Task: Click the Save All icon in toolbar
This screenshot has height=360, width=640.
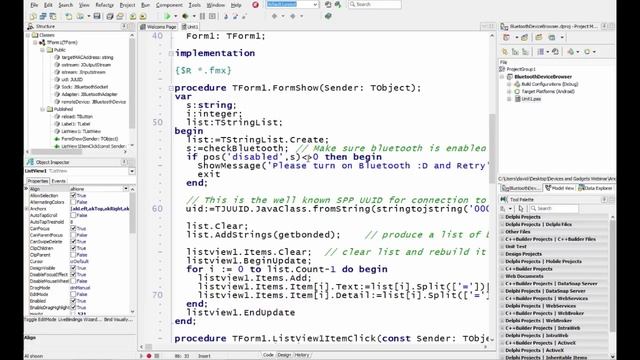Action: click(x=109, y=16)
